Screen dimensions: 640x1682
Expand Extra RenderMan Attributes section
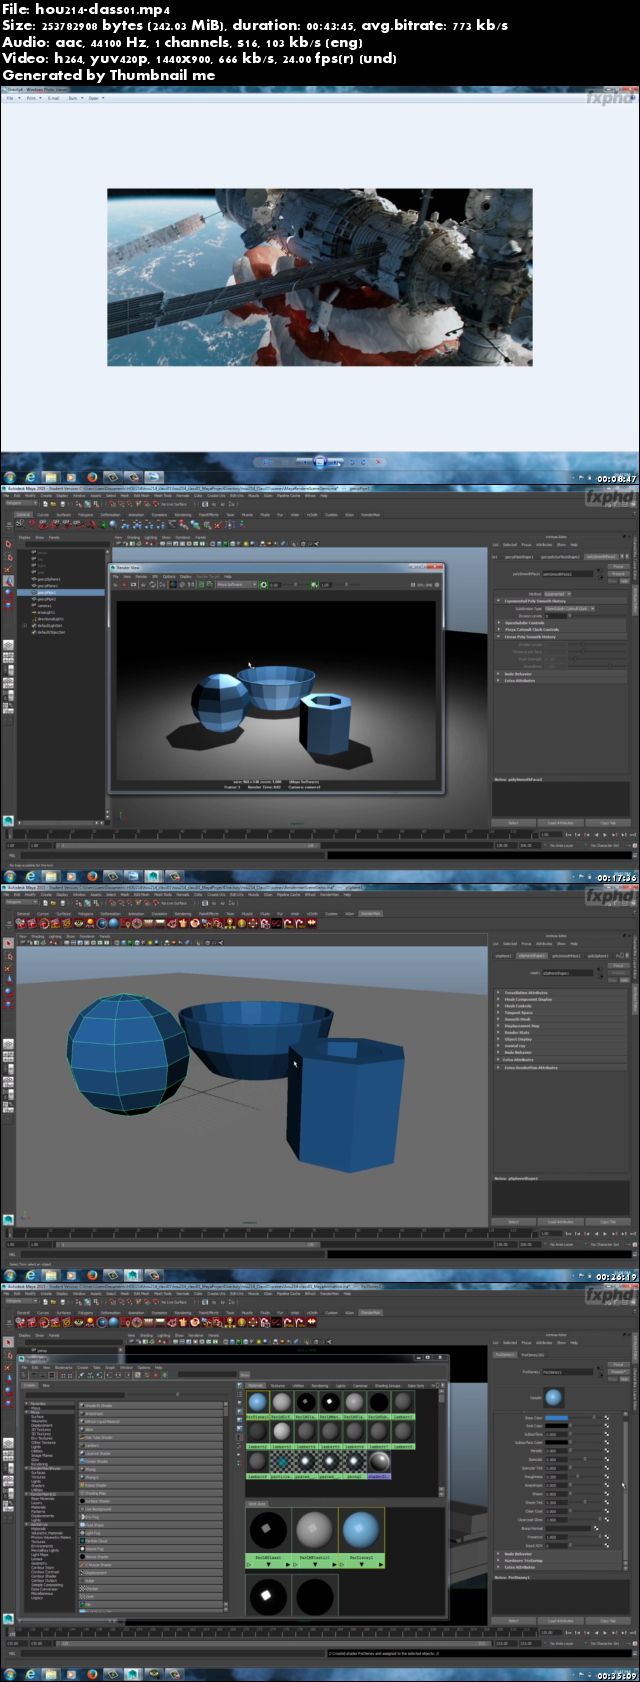[561, 1067]
